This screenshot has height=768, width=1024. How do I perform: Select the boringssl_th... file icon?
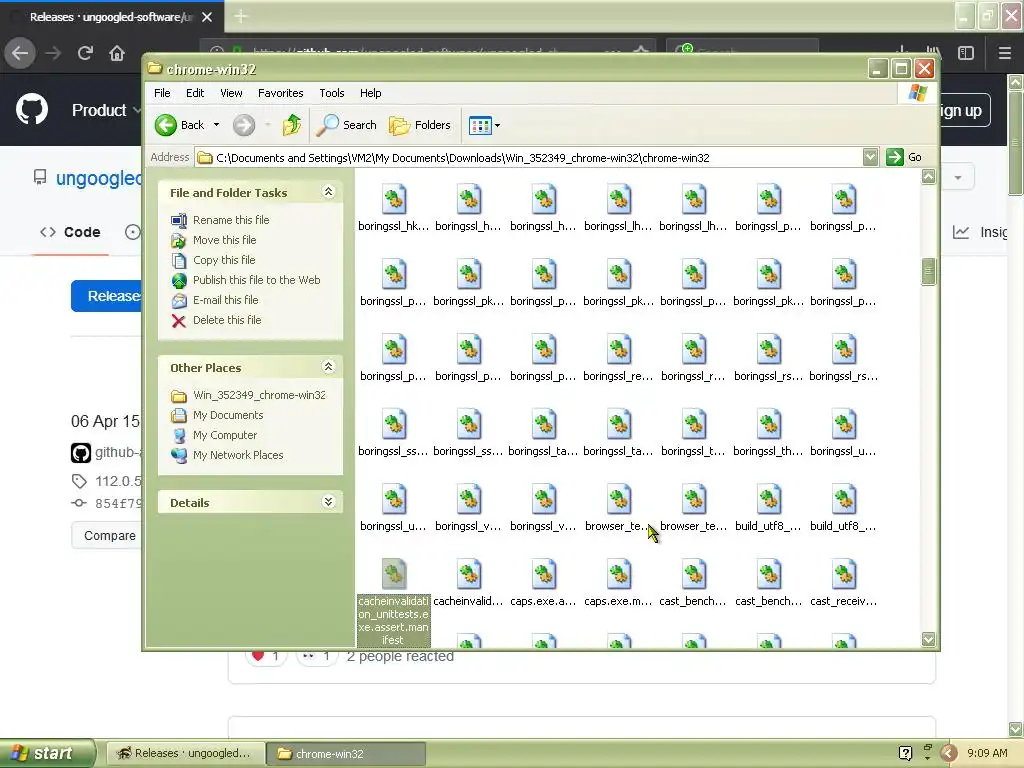[x=769, y=424]
